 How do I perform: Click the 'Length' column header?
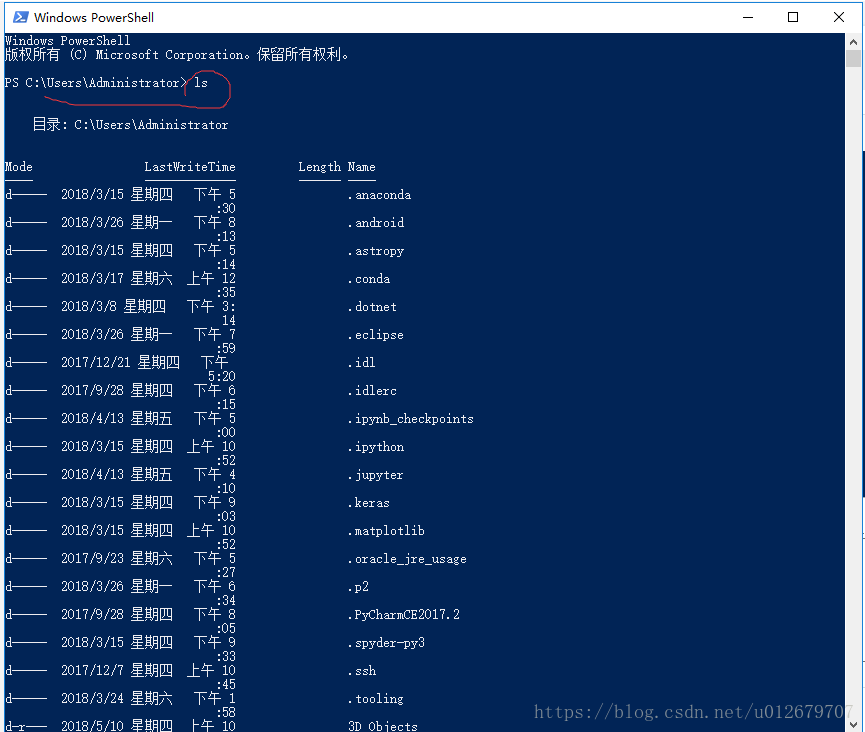tap(319, 167)
